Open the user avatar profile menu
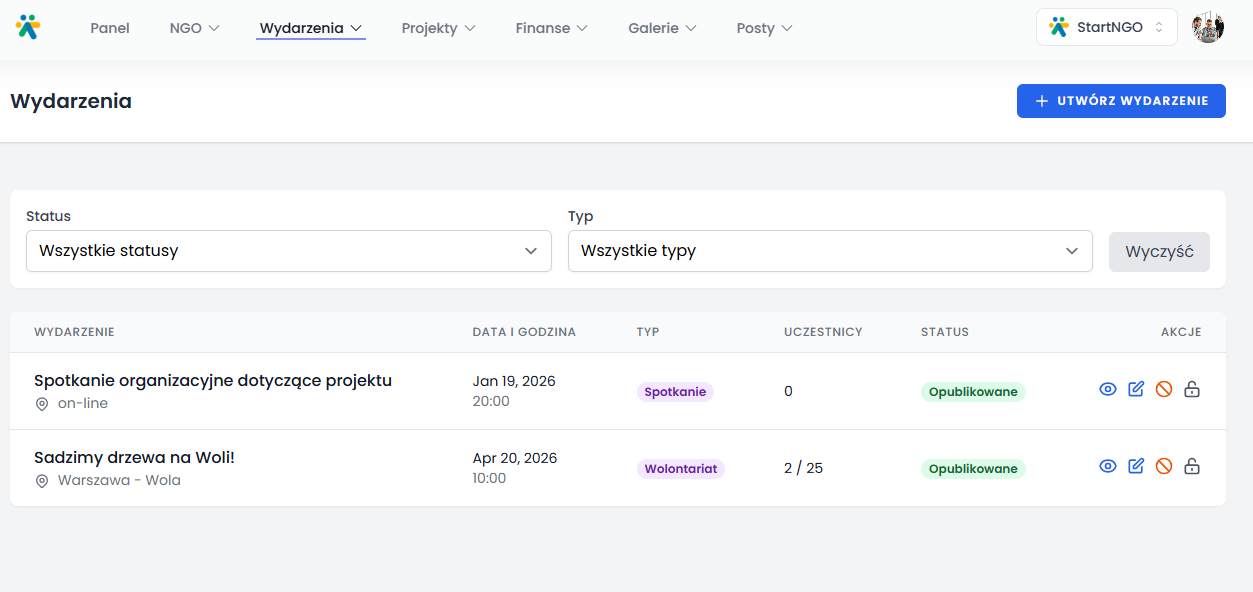 click(x=1208, y=27)
